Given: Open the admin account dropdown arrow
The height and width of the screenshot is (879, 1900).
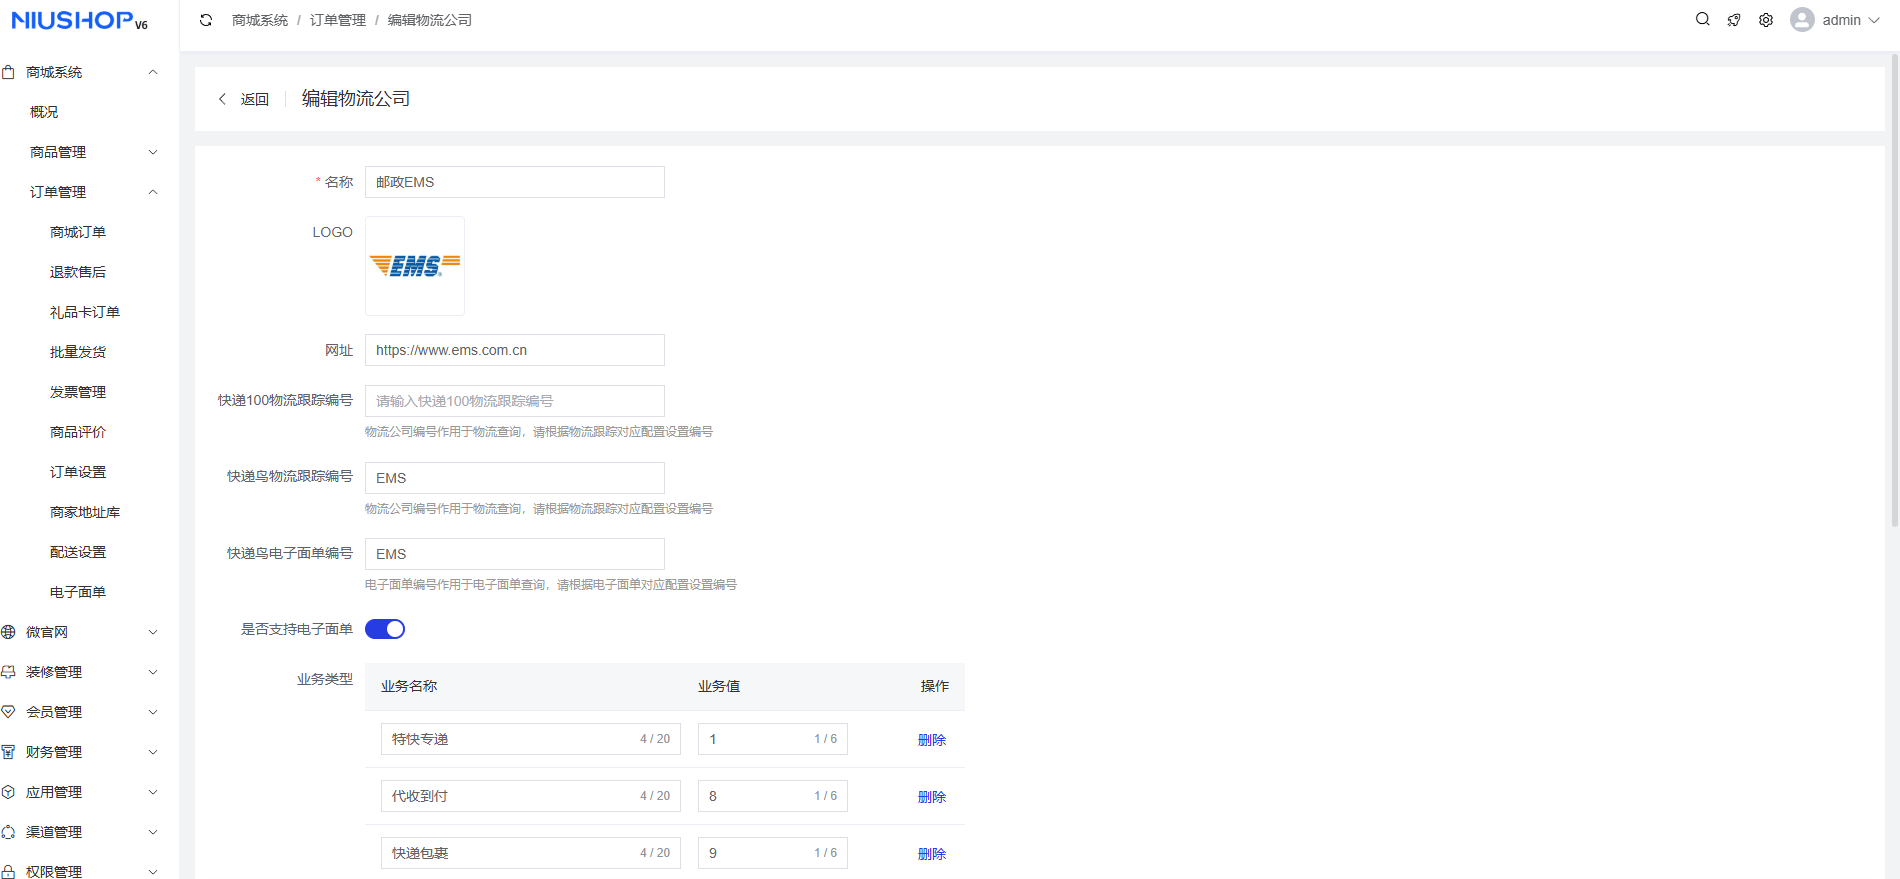Looking at the screenshot, I should pos(1874,20).
